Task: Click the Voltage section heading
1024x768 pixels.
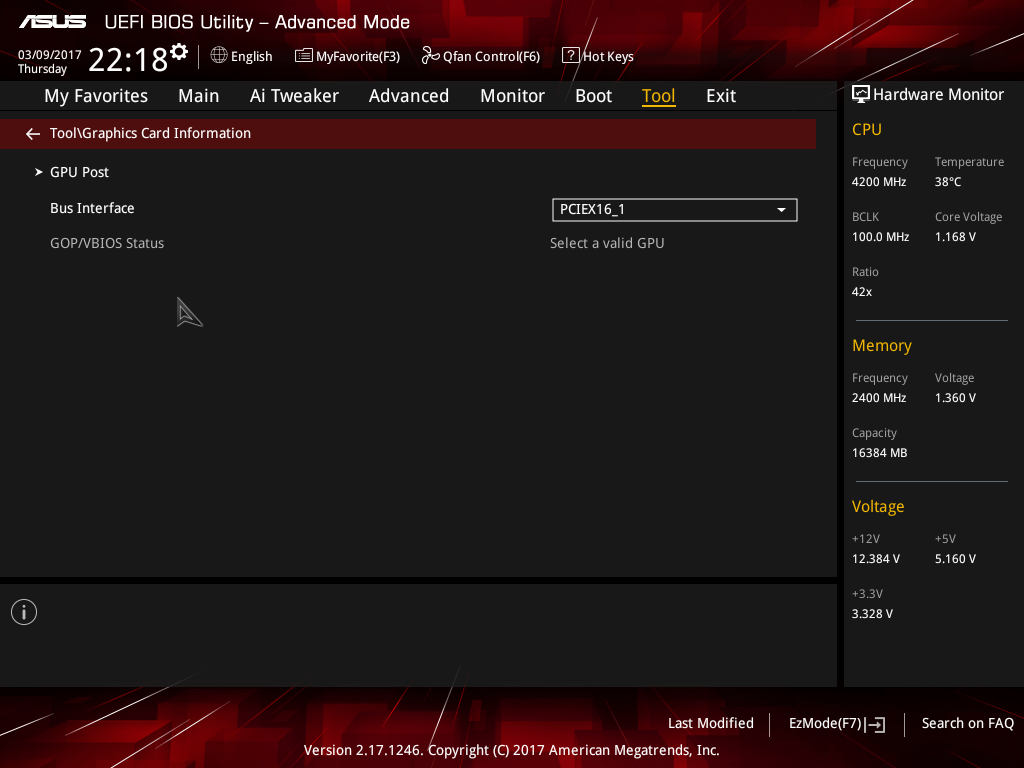Action: [878, 507]
